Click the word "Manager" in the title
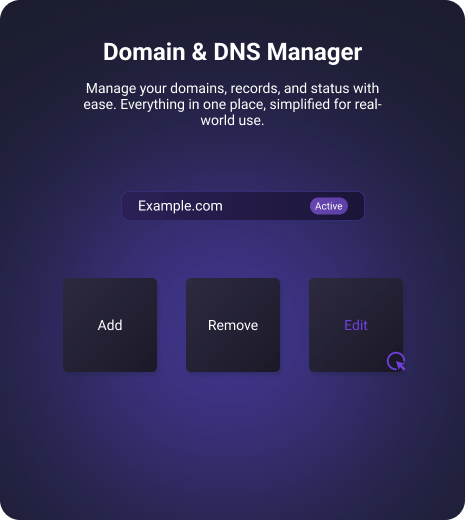The width and height of the screenshot is (465, 520). [314, 53]
